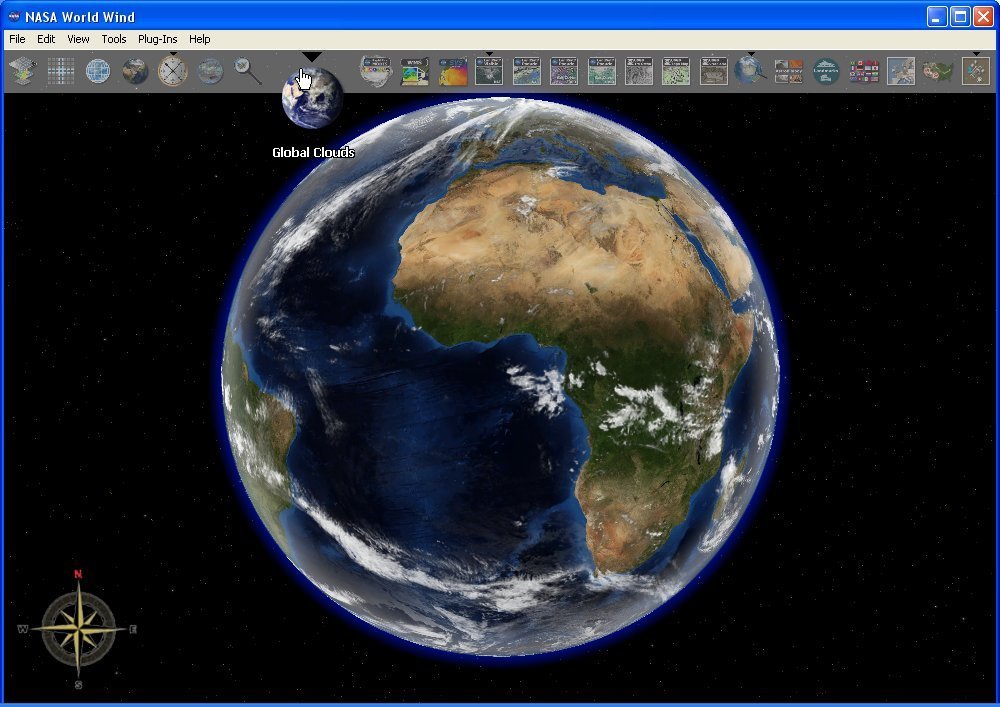Toggle the green-and-black imagery layer icon

tap(676, 71)
